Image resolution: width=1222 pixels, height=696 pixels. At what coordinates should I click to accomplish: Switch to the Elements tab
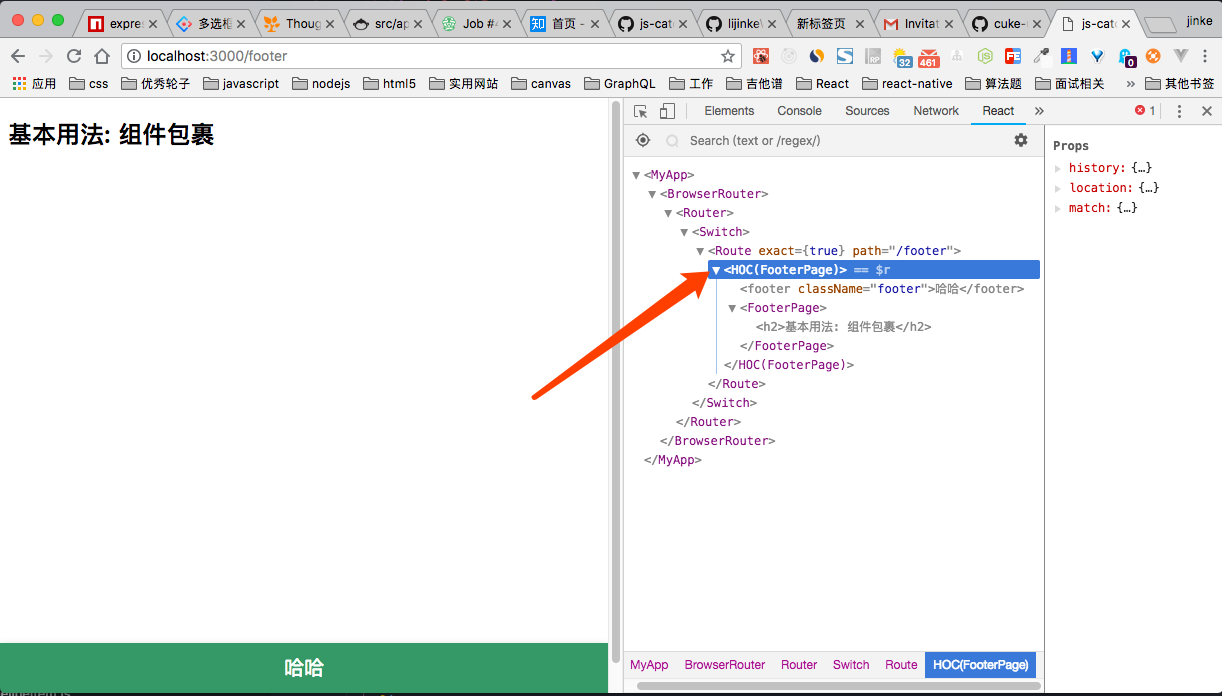tap(729, 111)
